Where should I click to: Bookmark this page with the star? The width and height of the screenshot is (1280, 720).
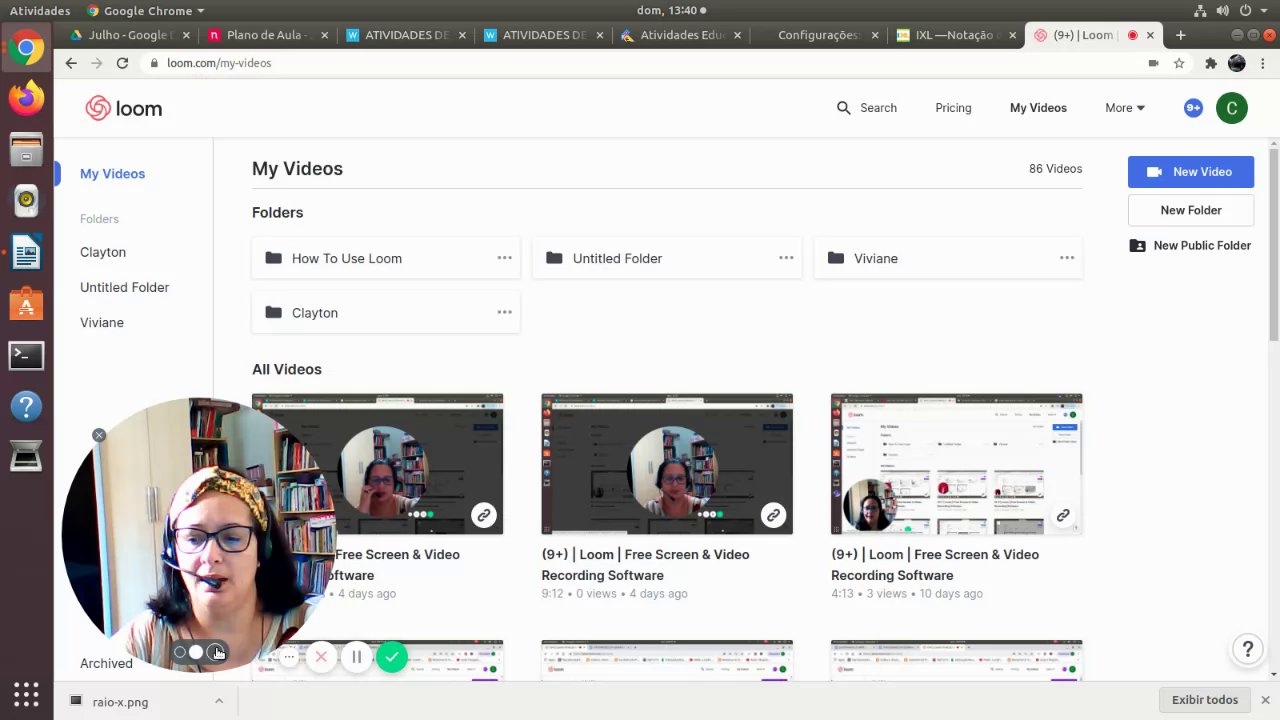tap(1179, 63)
